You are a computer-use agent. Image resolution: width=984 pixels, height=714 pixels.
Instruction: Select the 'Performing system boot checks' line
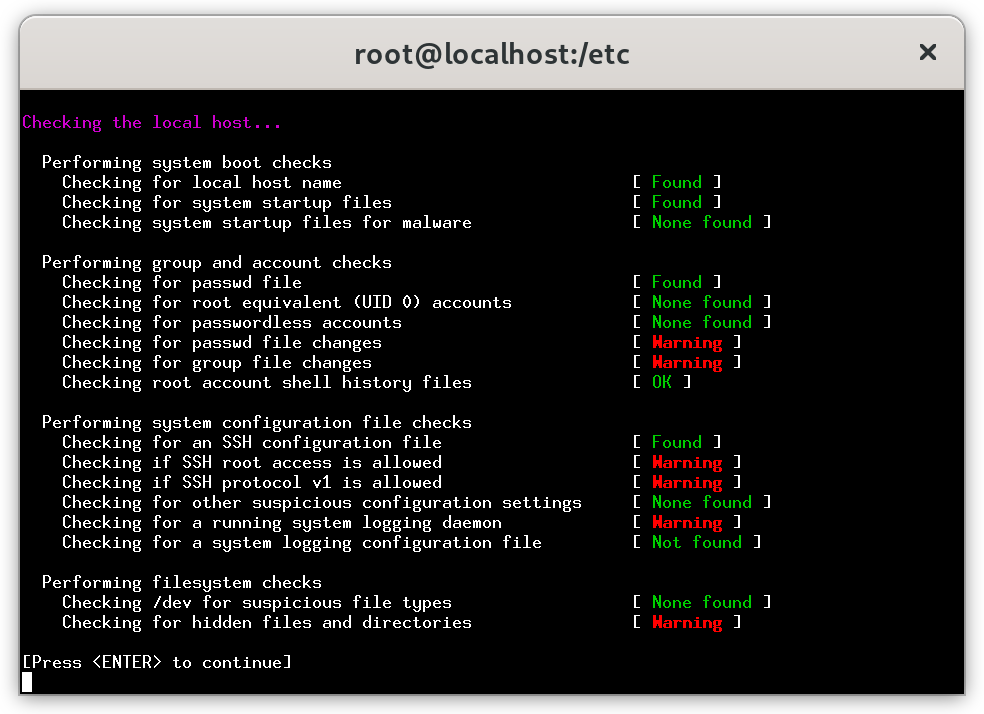point(186,163)
